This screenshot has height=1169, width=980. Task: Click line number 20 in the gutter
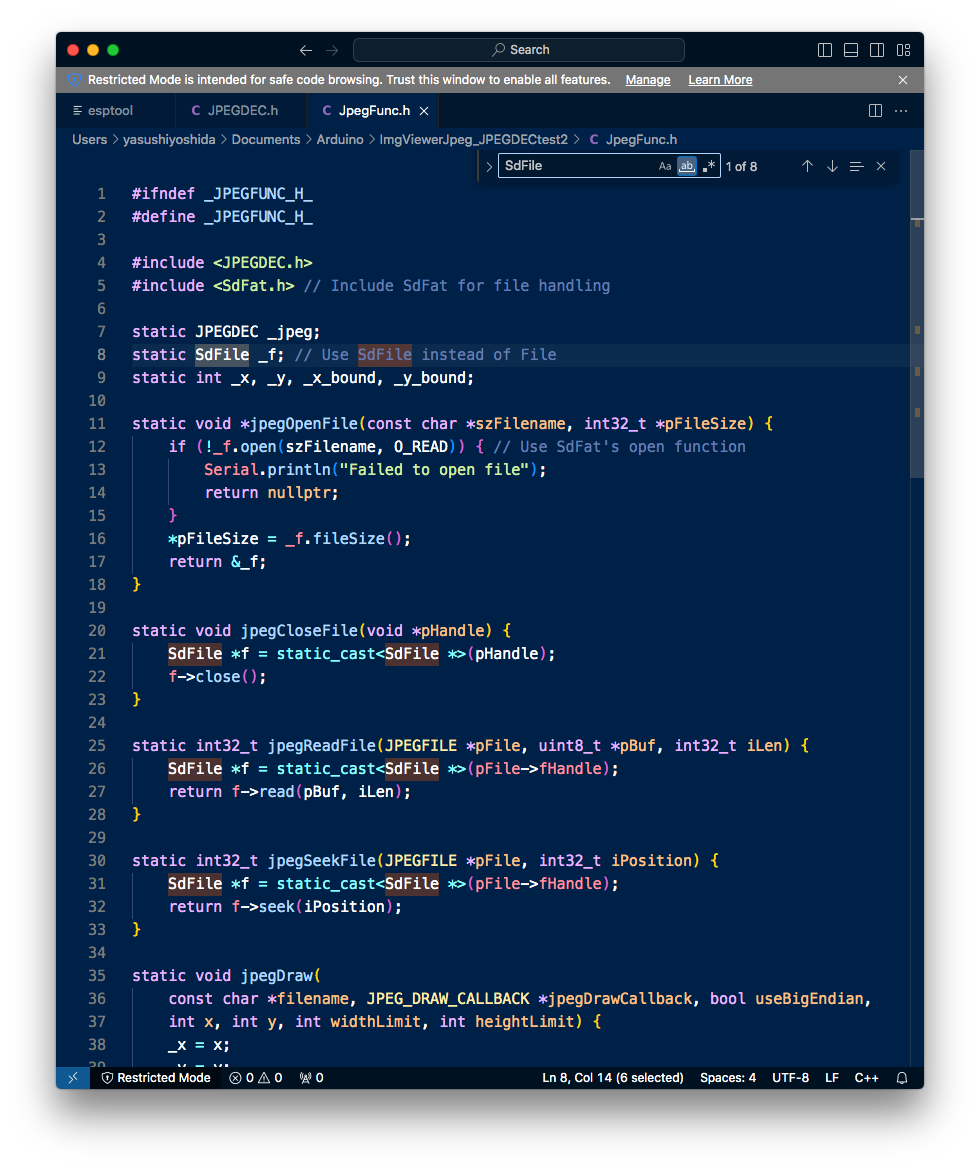[x=97, y=631]
